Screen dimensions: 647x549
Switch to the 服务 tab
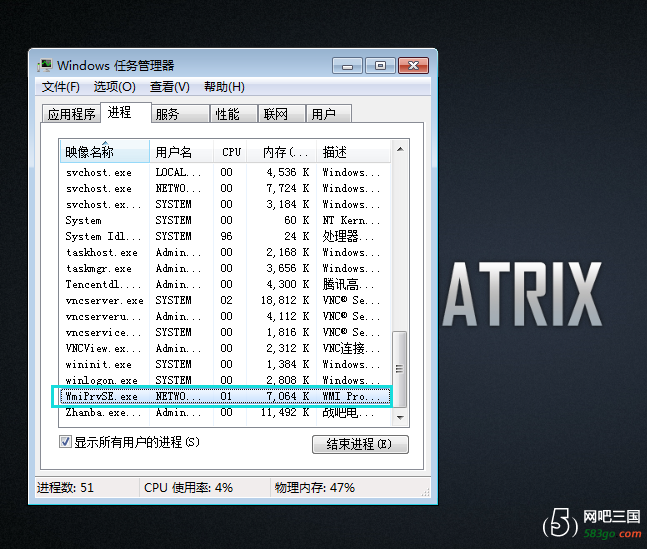tap(181, 114)
